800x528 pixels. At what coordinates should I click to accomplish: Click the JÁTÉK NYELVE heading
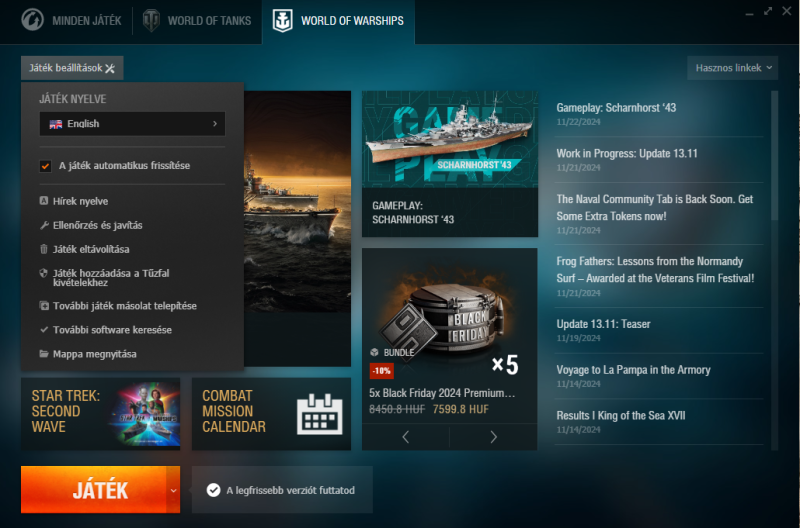click(x=72, y=99)
